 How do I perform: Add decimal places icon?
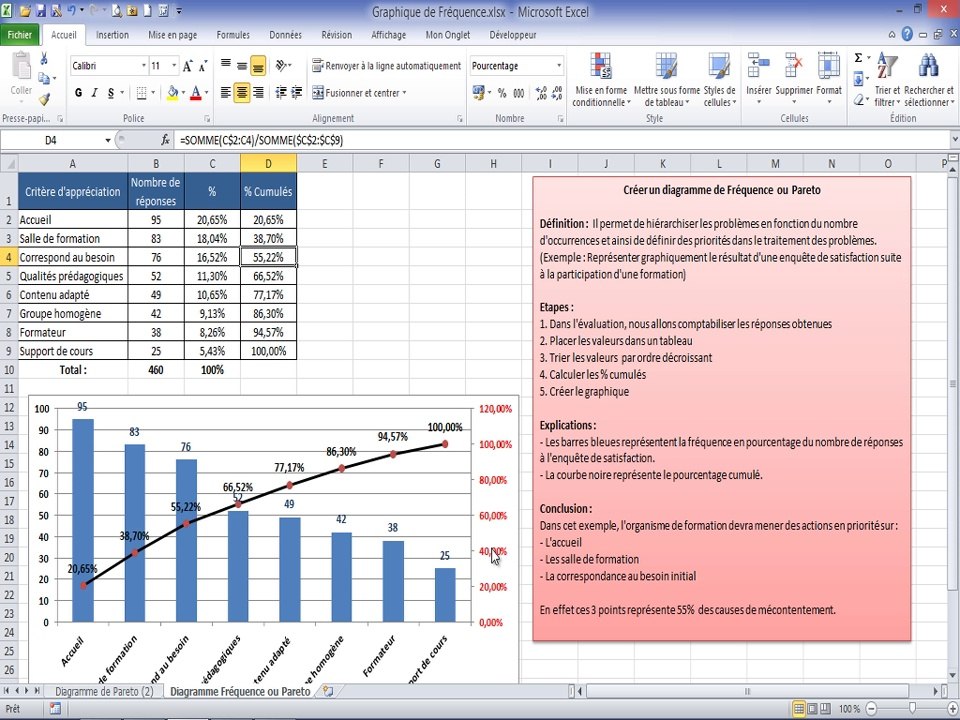541,93
